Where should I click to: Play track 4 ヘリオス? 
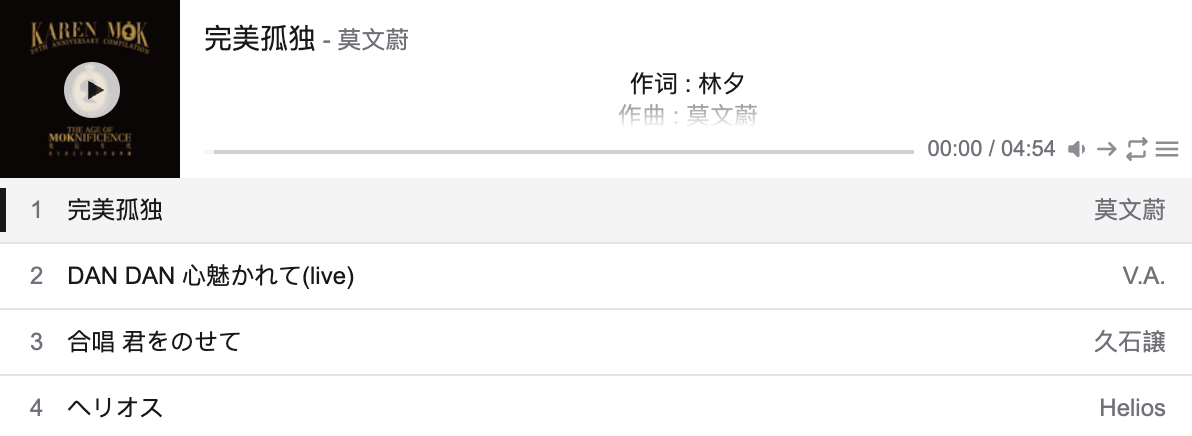pos(596,406)
